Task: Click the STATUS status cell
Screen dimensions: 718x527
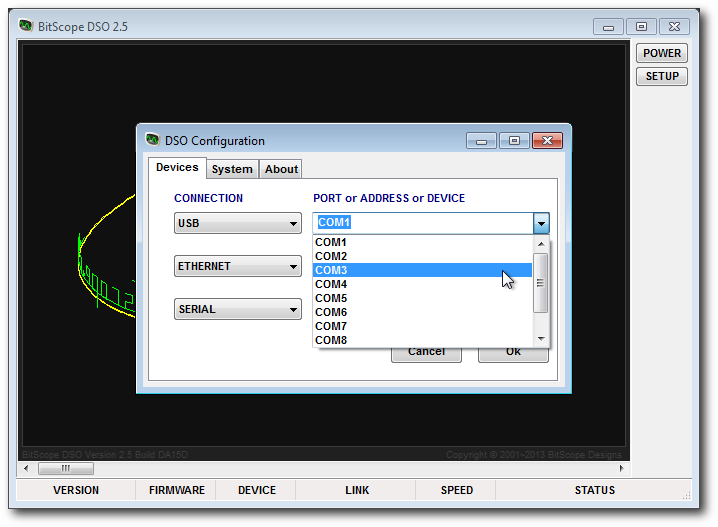Action: click(x=594, y=490)
